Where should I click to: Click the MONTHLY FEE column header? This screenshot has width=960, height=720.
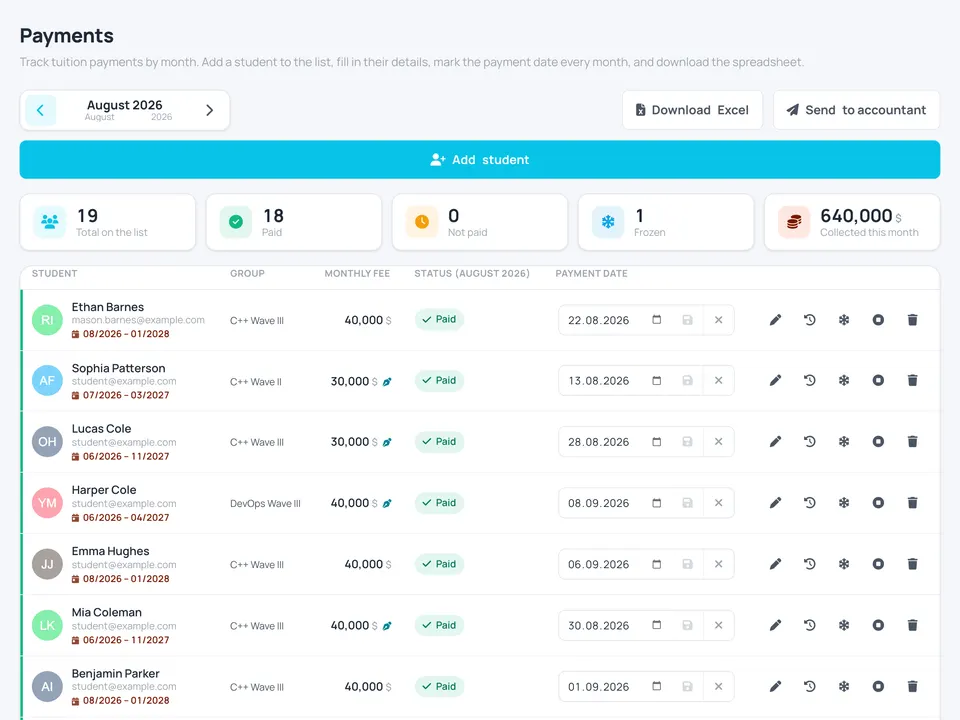tap(357, 274)
